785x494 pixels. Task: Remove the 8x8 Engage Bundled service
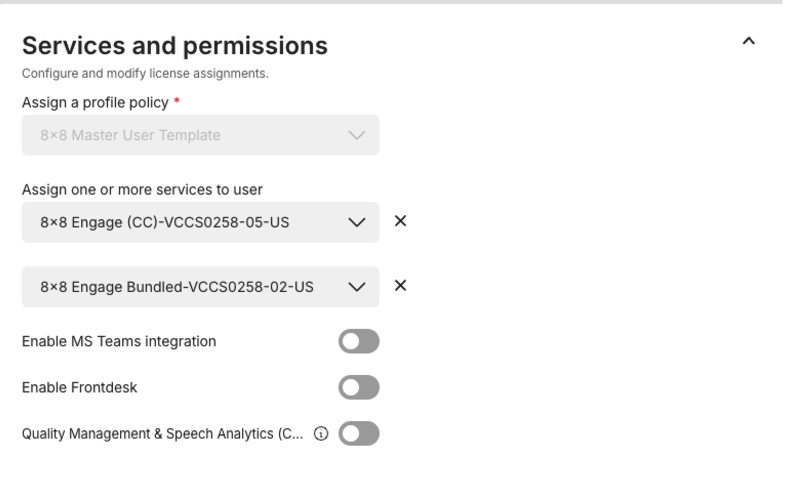400,285
